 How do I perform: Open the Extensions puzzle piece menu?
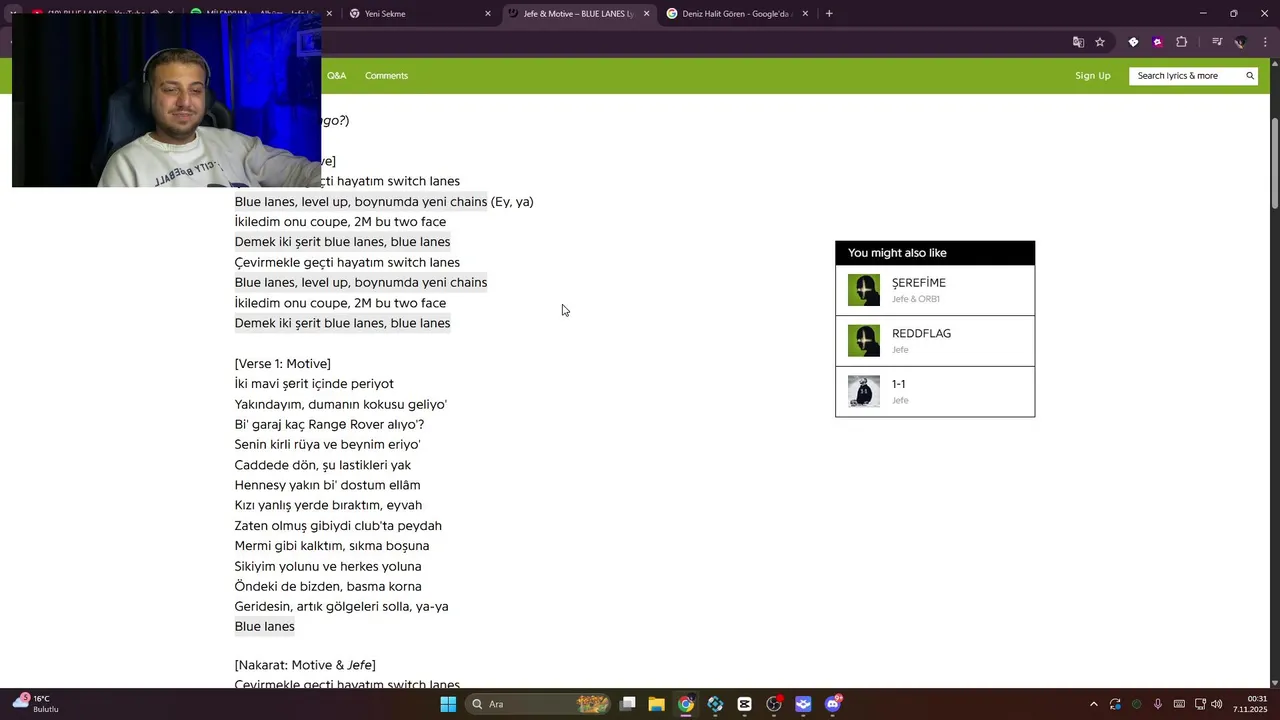1181,42
